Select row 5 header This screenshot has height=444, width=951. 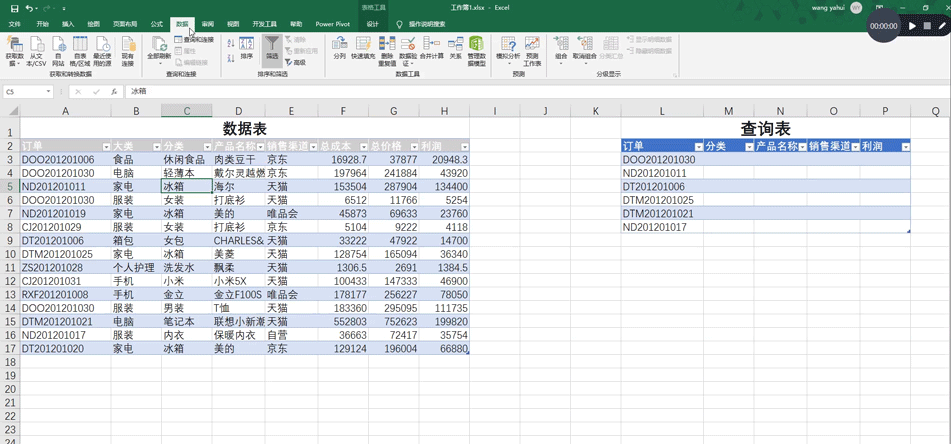coord(10,187)
